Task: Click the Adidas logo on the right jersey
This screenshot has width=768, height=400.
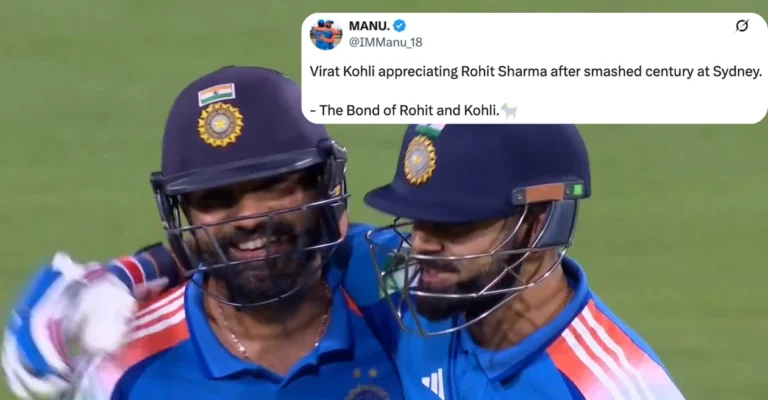Action: (x=434, y=383)
